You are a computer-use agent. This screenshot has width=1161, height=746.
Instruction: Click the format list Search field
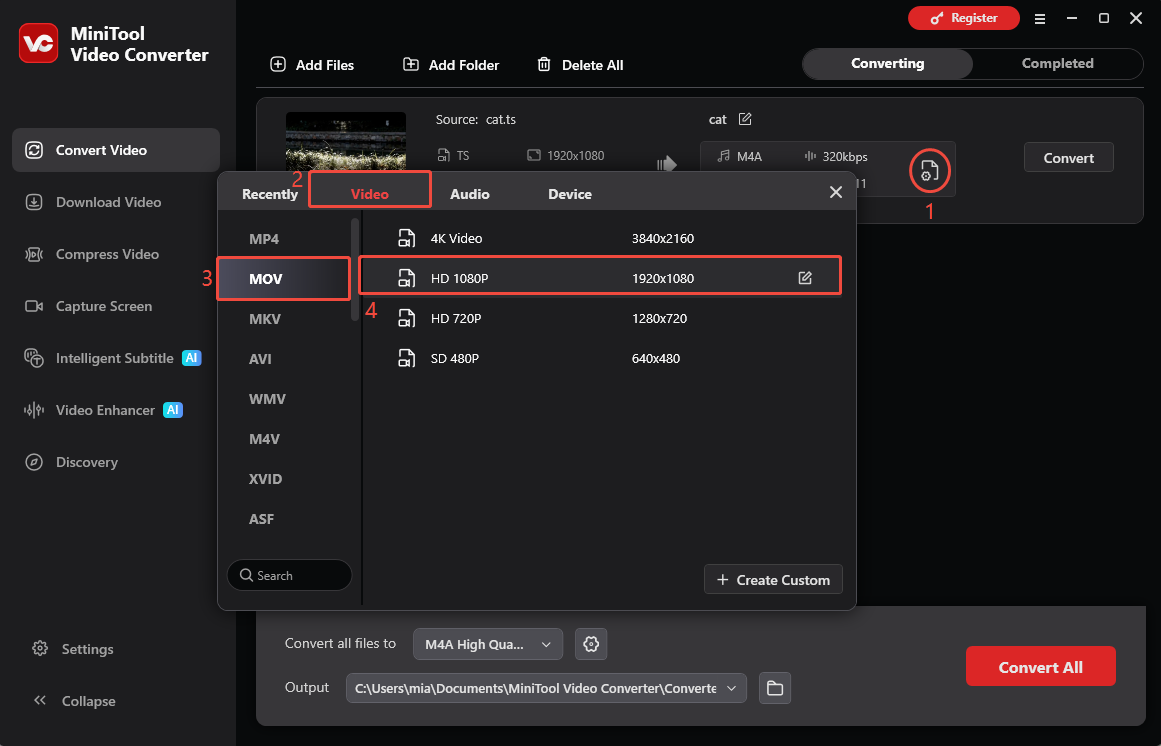click(289, 575)
